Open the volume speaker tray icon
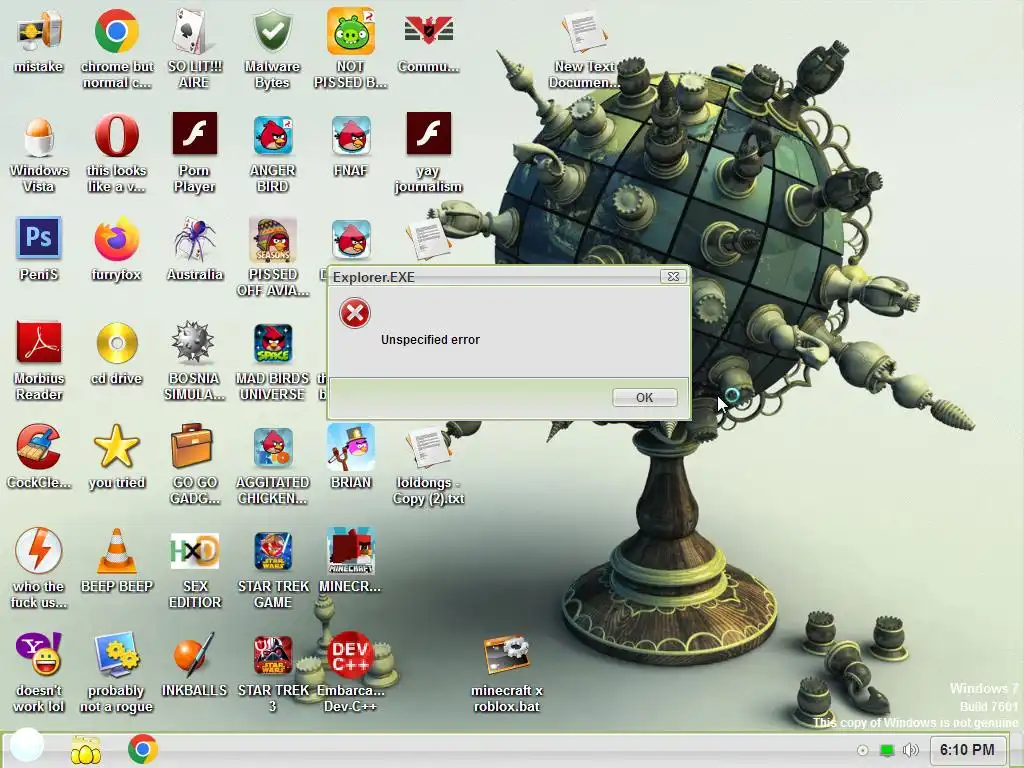 tap(910, 750)
